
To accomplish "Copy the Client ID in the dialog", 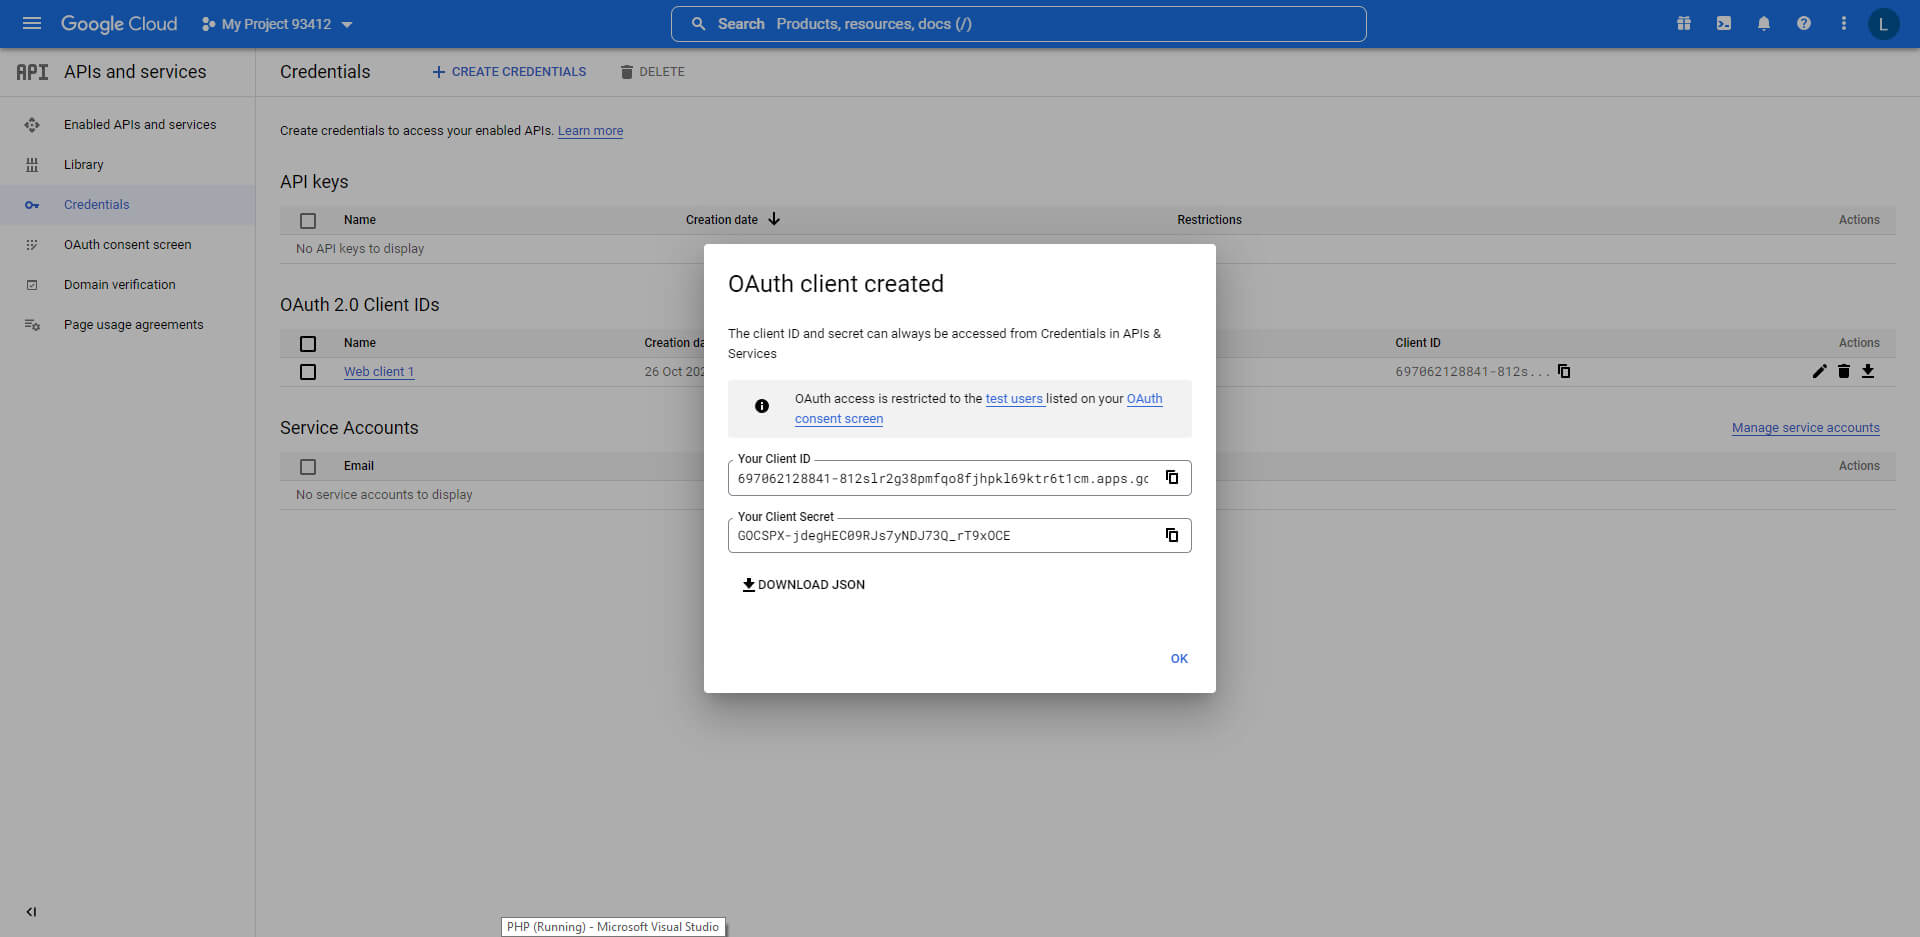I will pyautogui.click(x=1172, y=478).
